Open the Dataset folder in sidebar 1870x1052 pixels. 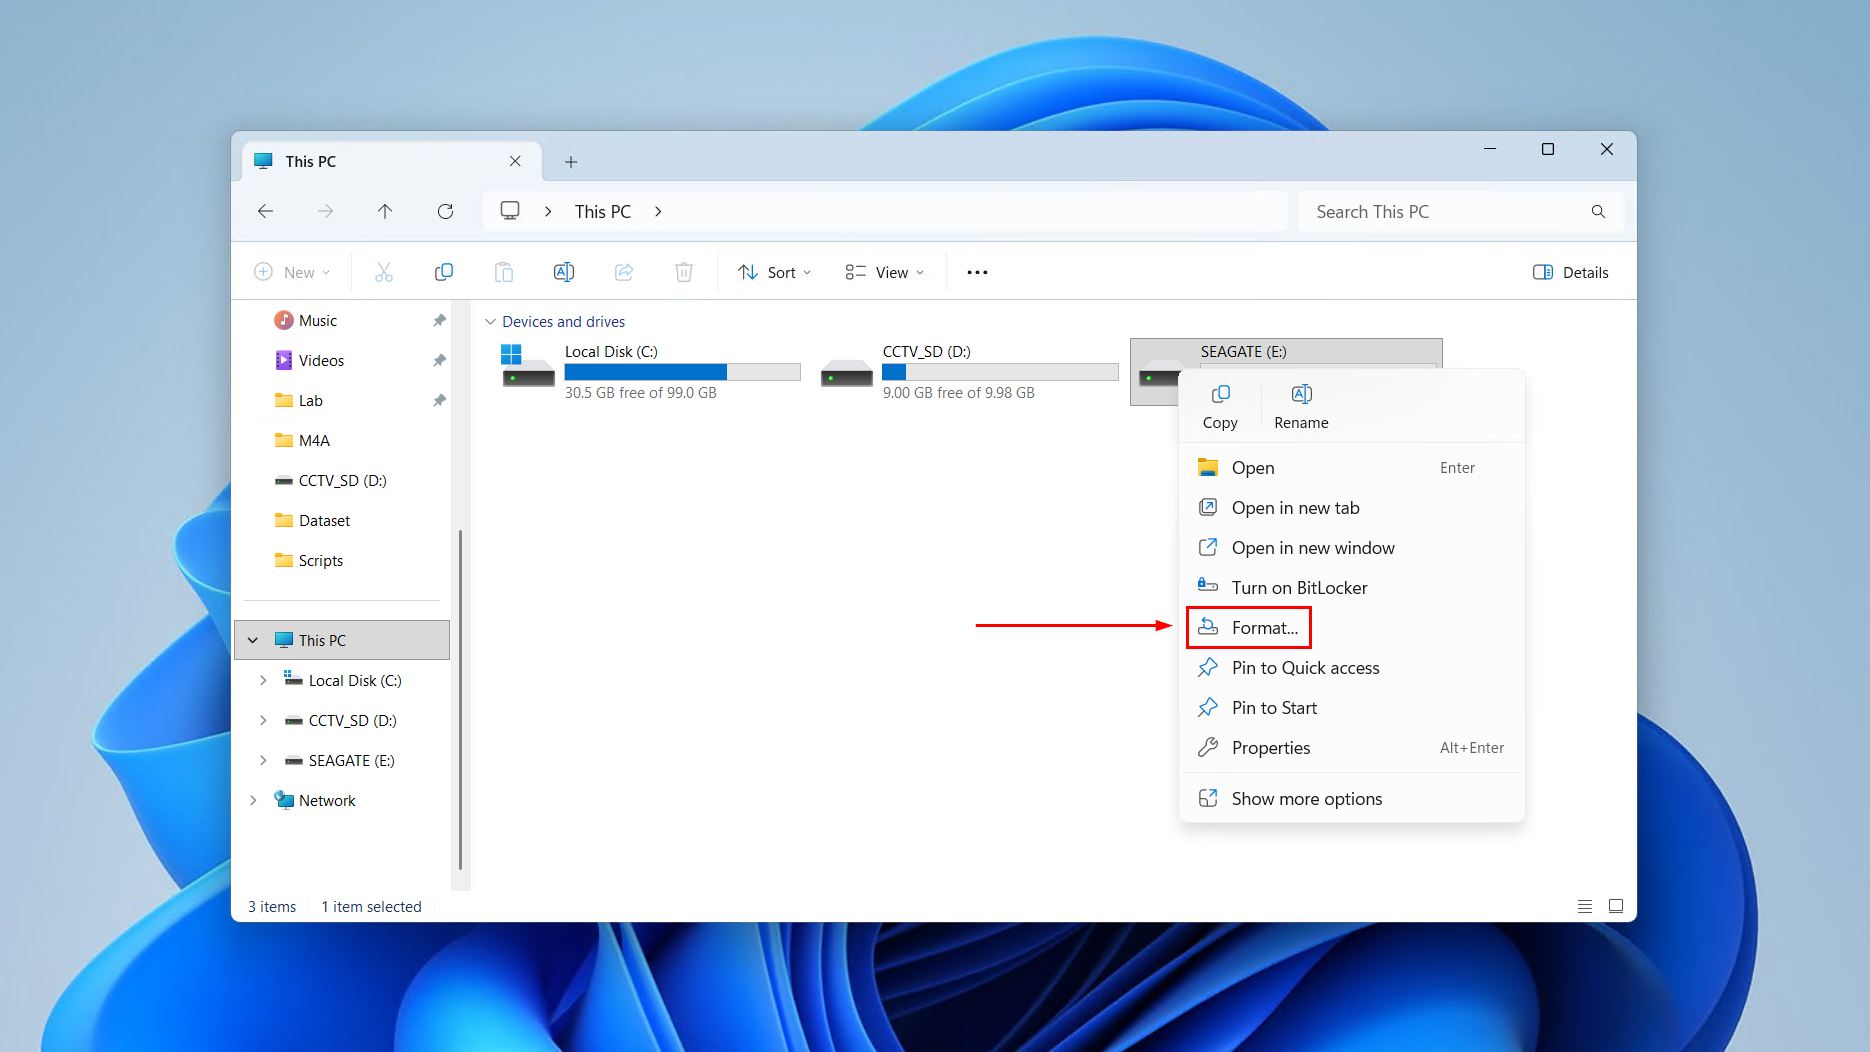[312, 520]
